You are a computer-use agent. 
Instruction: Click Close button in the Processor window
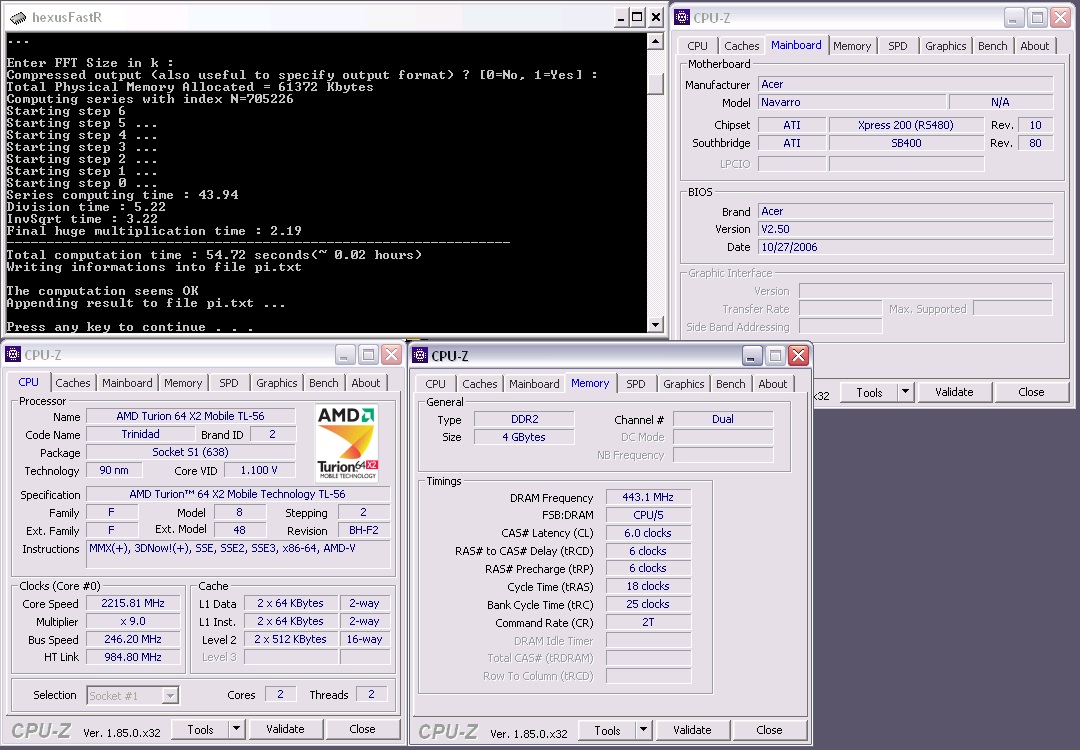point(362,729)
